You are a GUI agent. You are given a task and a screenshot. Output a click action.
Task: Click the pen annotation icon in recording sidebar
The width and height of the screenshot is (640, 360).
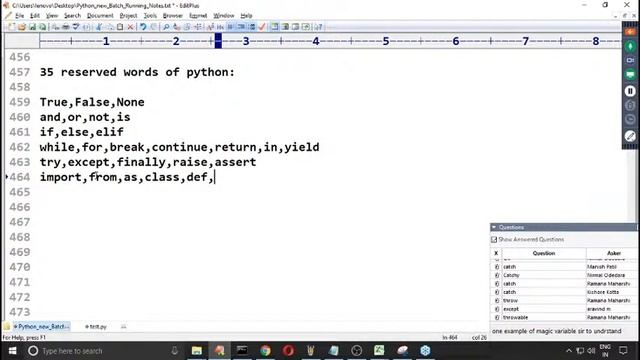pos(630,136)
